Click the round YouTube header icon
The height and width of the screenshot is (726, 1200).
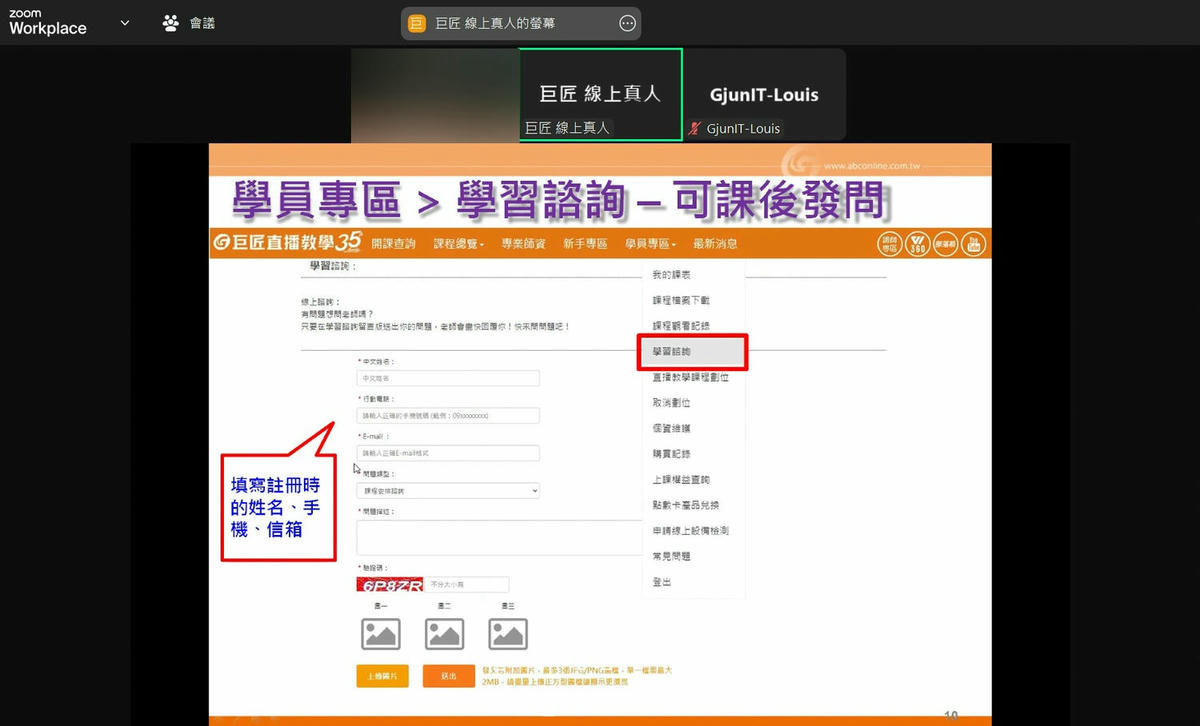click(972, 244)
